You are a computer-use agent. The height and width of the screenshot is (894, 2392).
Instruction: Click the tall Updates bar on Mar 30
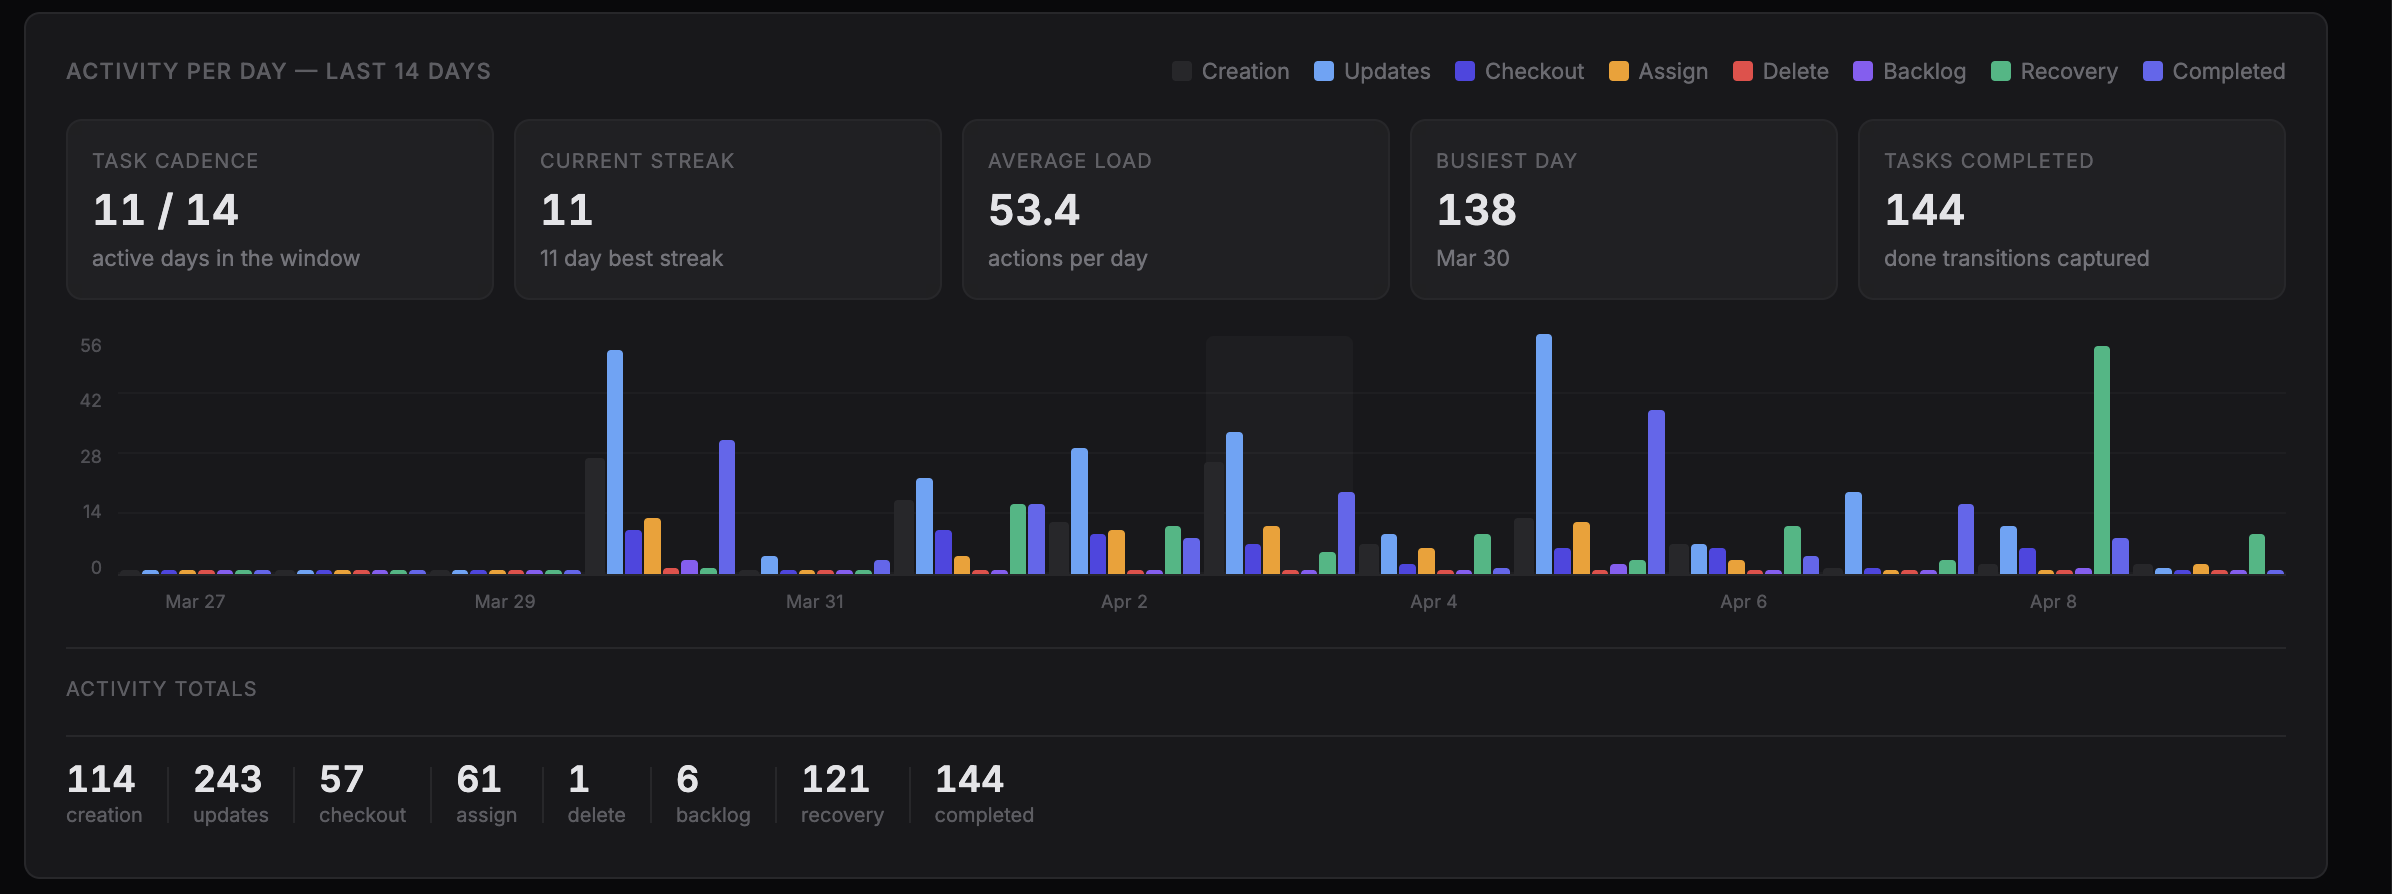pos(615,462)
